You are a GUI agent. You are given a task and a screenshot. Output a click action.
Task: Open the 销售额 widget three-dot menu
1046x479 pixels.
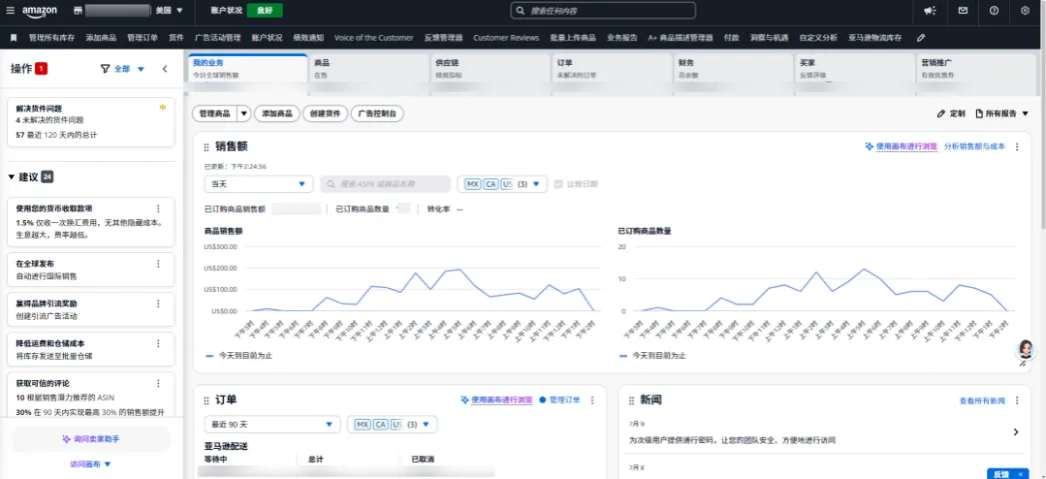[x=1017, y=147]
